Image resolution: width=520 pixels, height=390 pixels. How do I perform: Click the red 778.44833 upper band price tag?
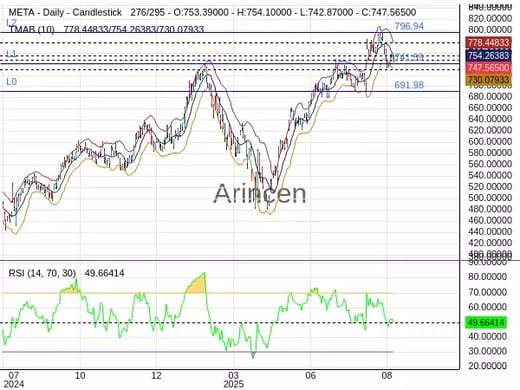point(488,43)
